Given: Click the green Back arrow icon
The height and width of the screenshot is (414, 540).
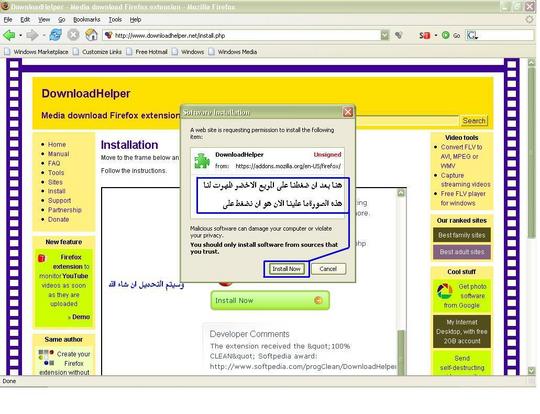Looking at the screenshot, I should pos(9,35).
